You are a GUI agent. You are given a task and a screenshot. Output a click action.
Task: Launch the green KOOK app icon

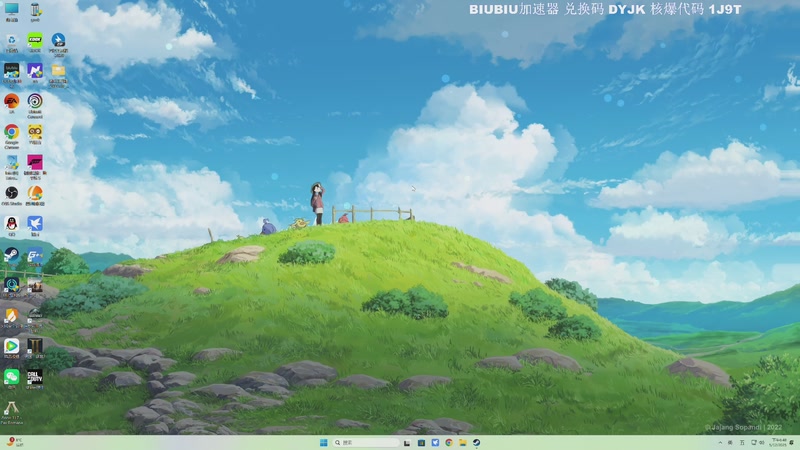(35, 43)
